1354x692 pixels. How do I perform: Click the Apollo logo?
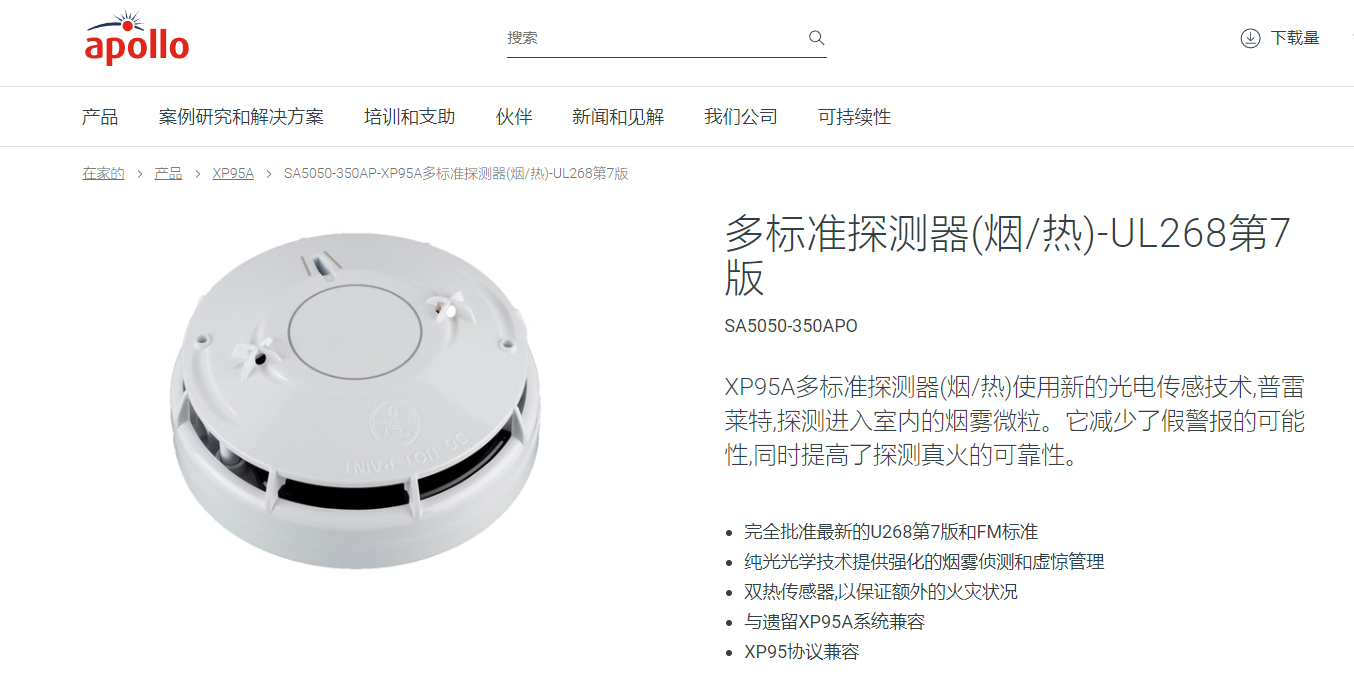point(136,38)
